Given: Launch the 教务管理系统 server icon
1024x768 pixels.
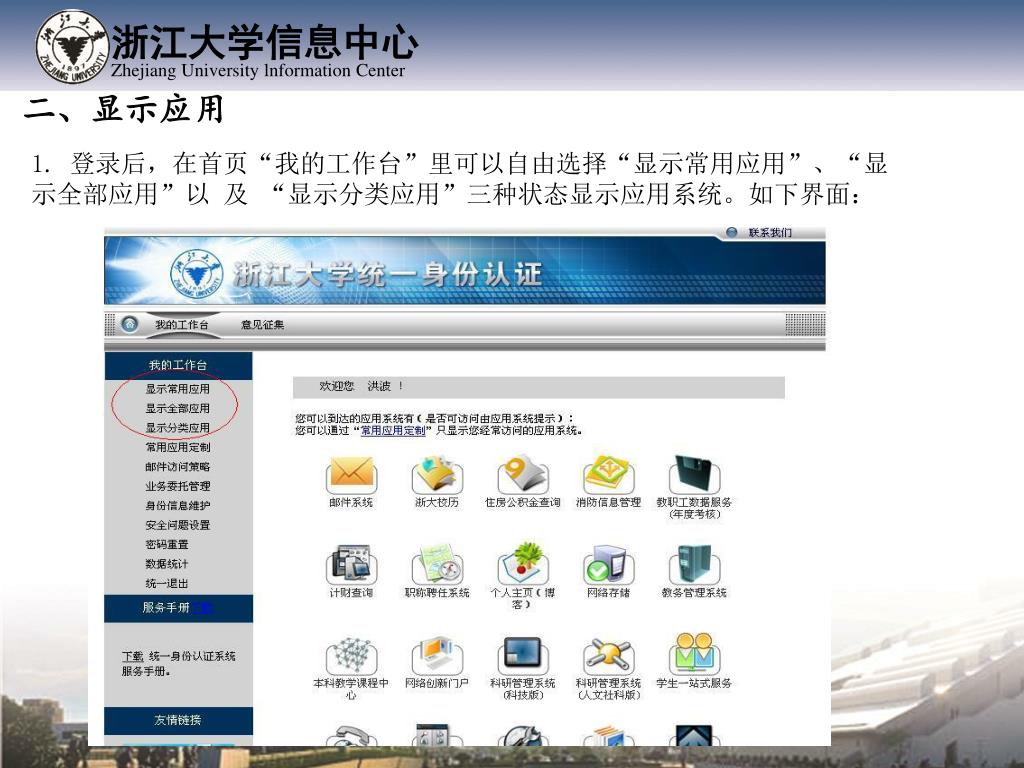Looking at the screenshot, I should pyautogui.click(x=694, y=564).
